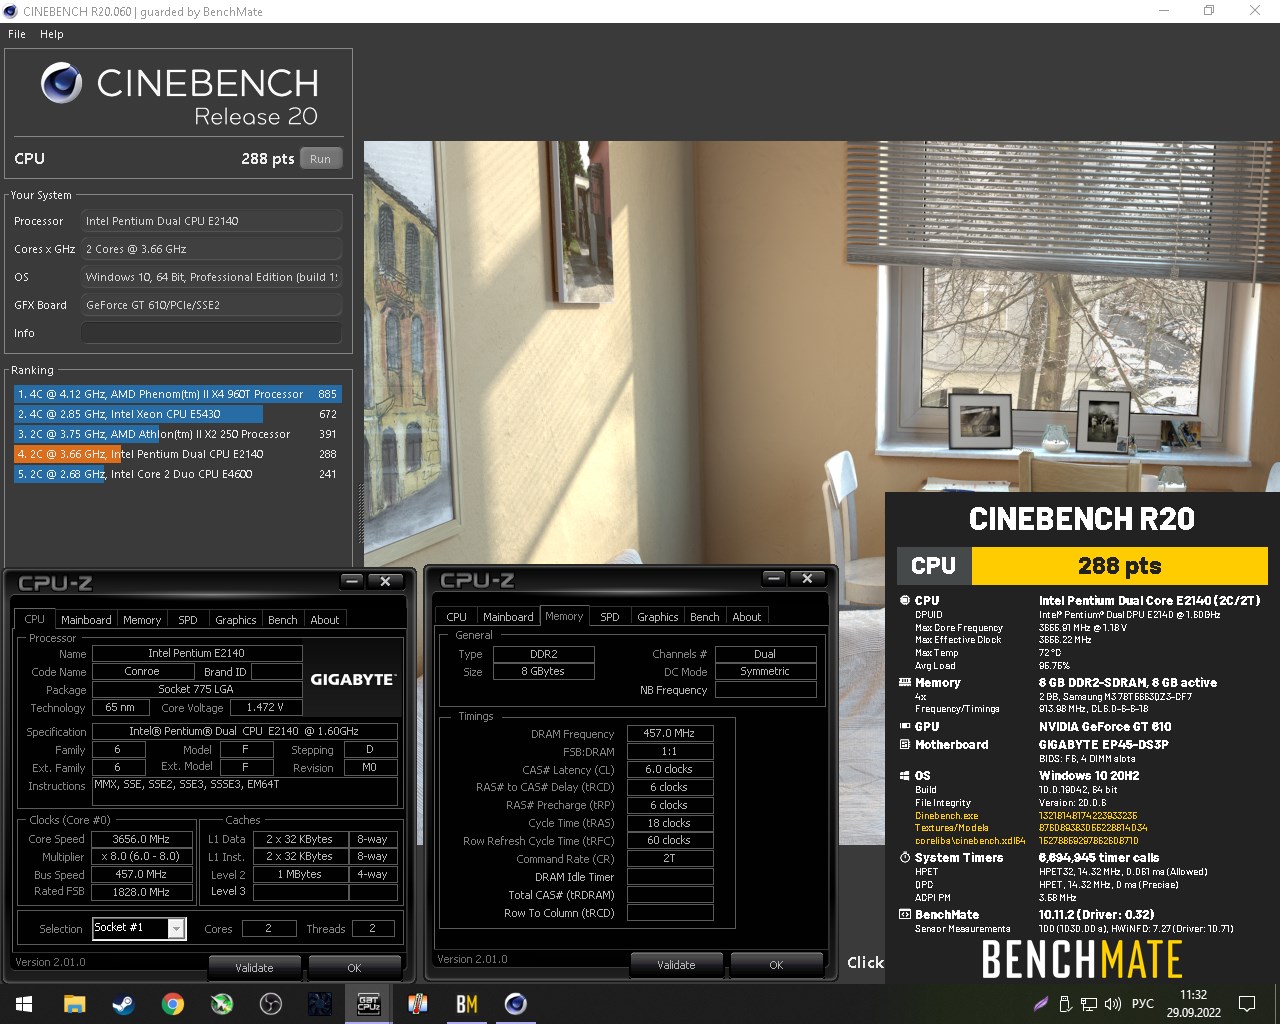The image size is (1280, 1024).
Task: Click the 288 pts BenchMate score bar
Action: [1119, 565]
